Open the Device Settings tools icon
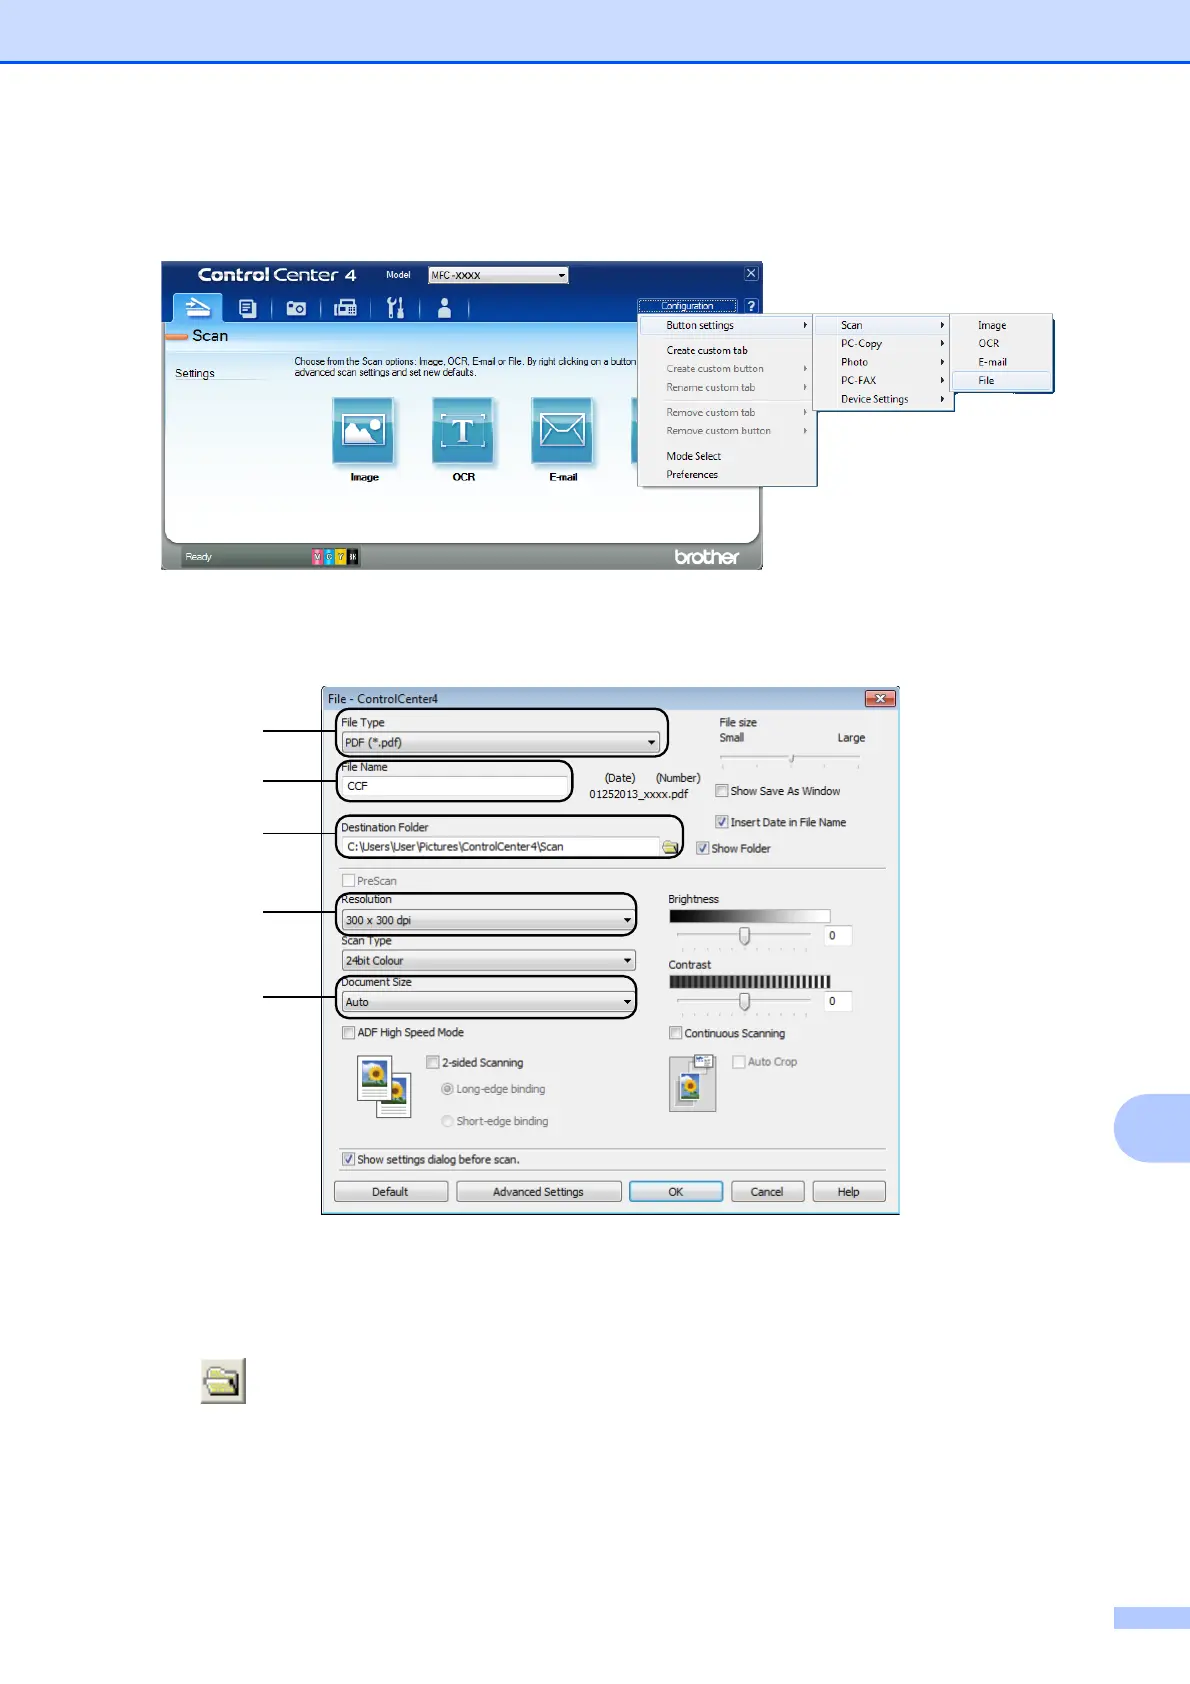Screen dimensions: 1190x1684 [x=396, y=307]
